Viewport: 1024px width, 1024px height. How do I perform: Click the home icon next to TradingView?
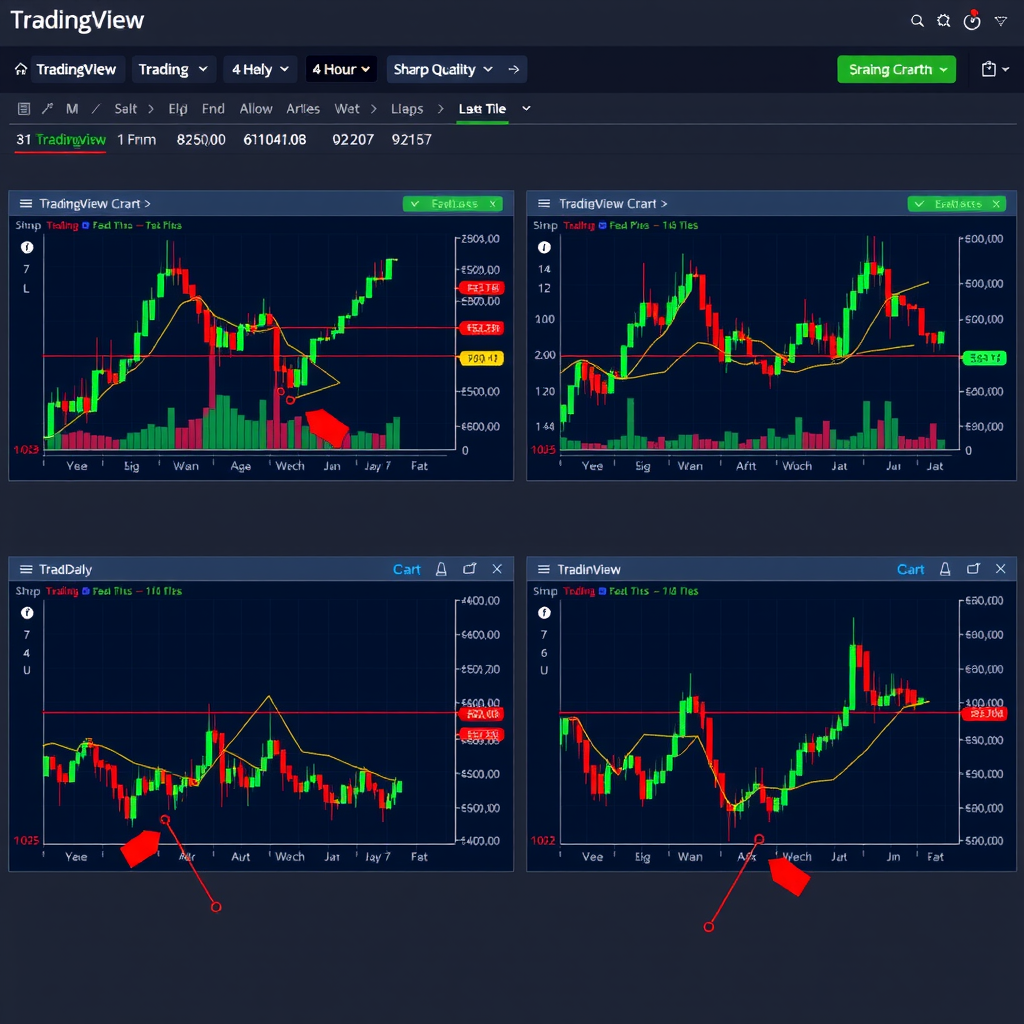(21, 70)
